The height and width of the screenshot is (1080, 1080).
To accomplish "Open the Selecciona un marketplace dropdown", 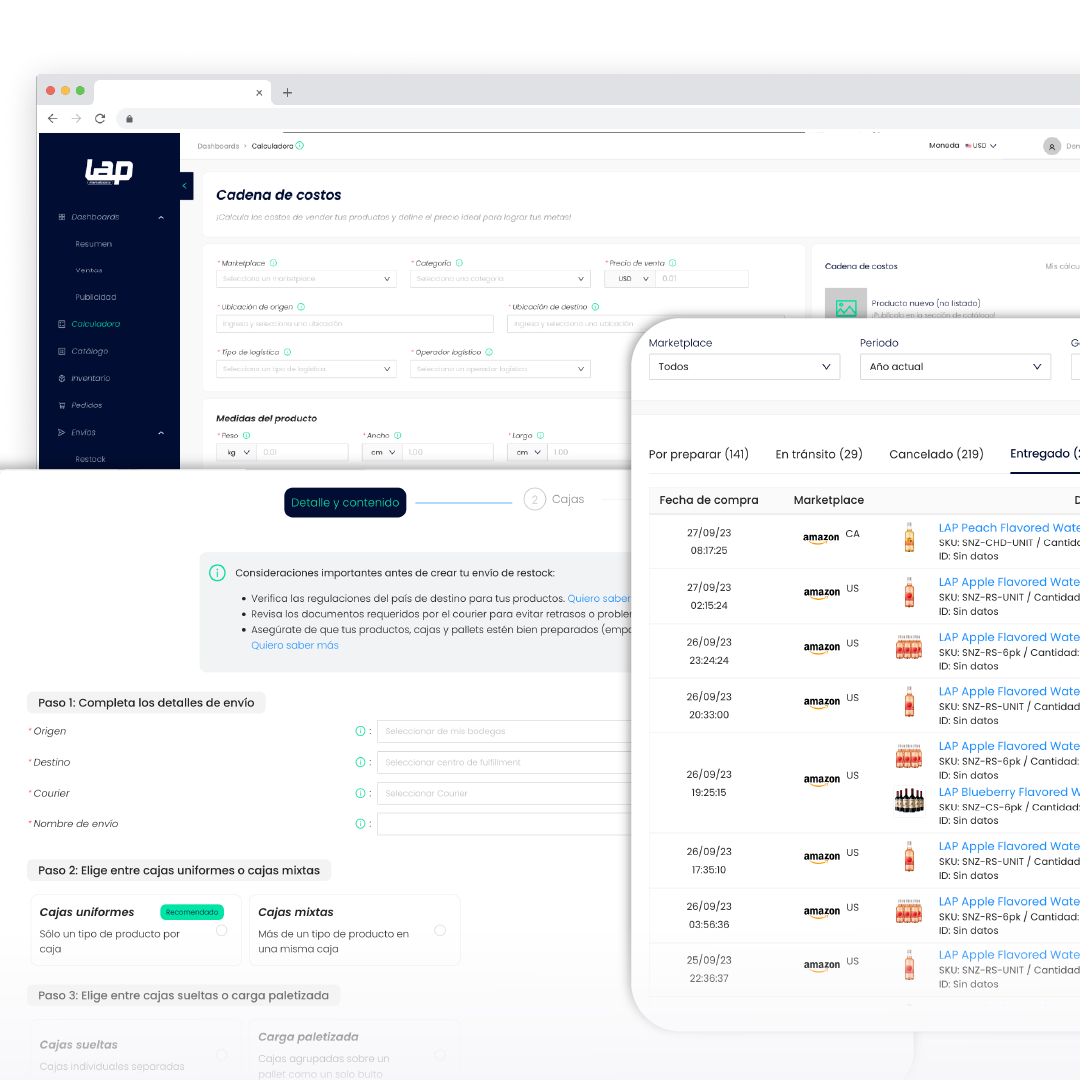I will point(307,279).
